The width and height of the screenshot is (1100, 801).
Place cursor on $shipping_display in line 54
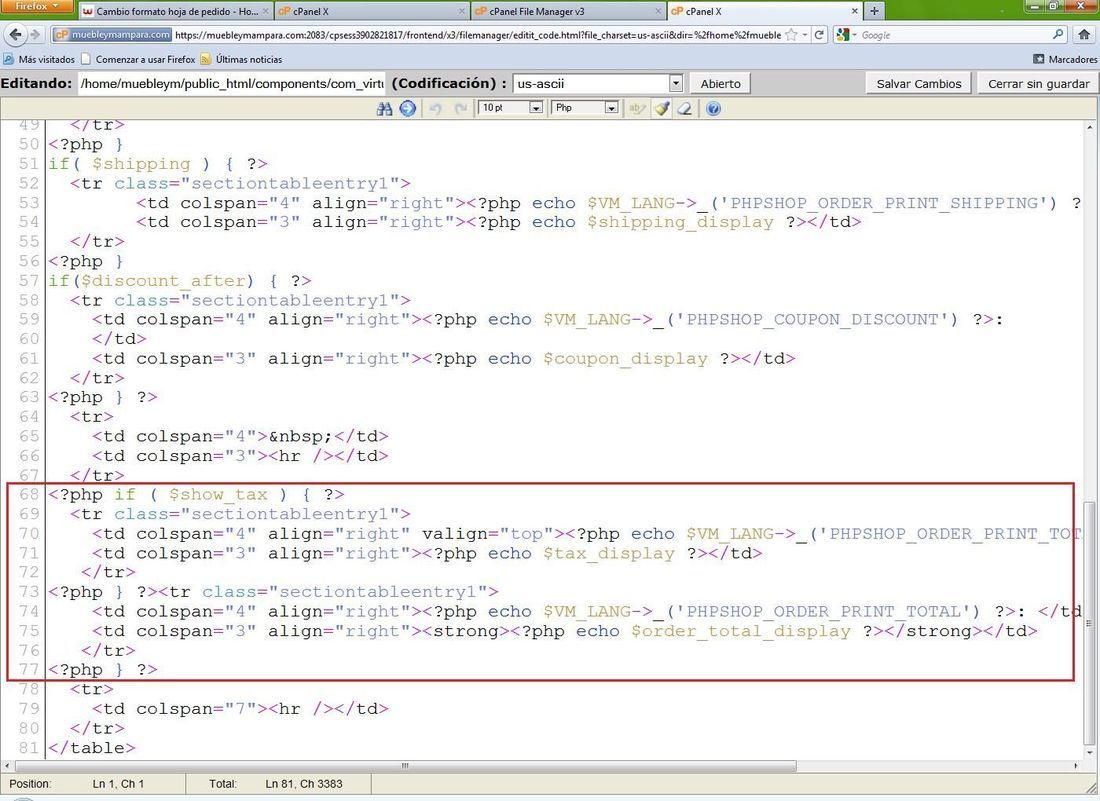tap(680, 222)
